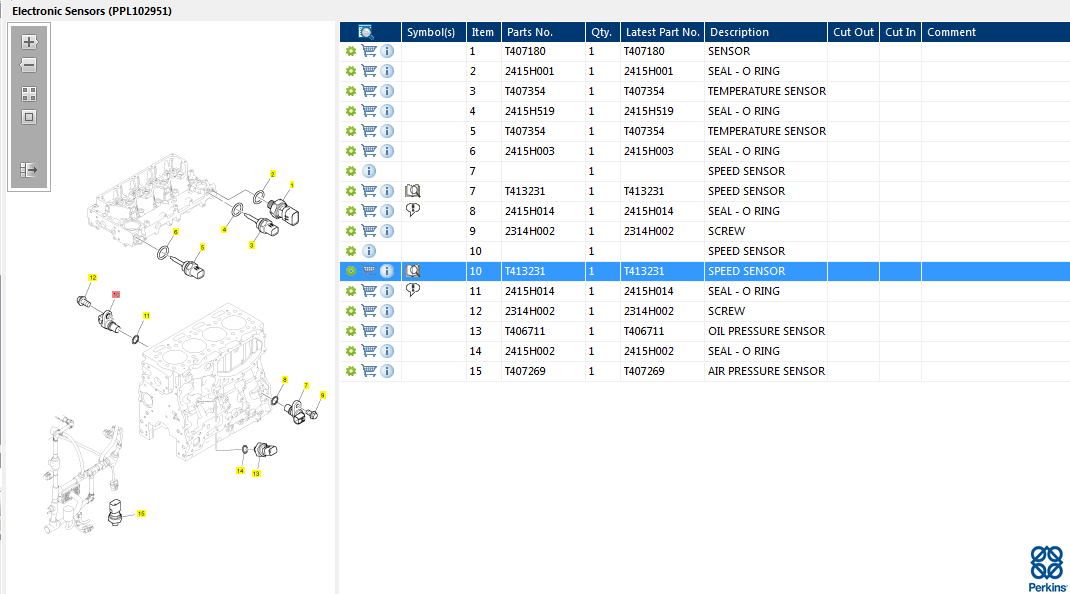Click the zoom out minus button

[29, 65]
